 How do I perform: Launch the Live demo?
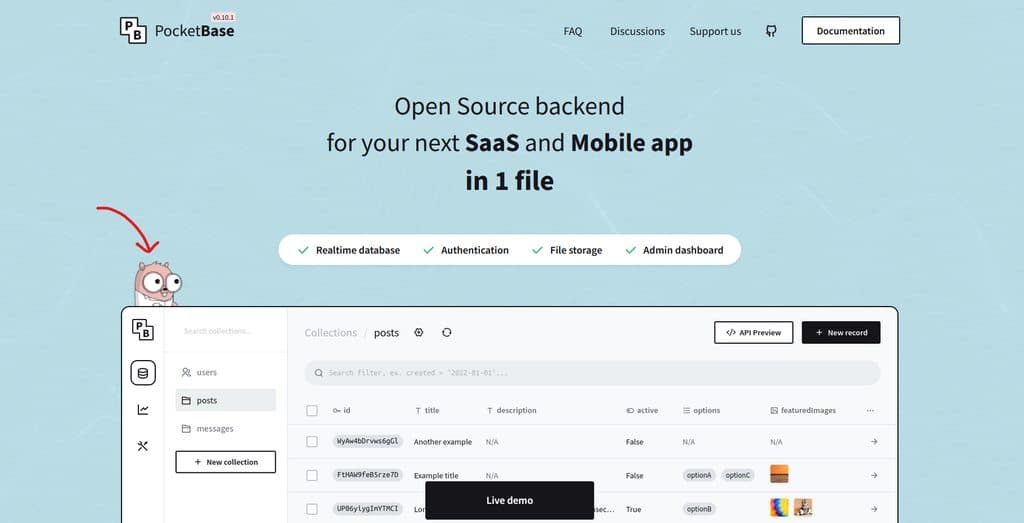(509, 500)
